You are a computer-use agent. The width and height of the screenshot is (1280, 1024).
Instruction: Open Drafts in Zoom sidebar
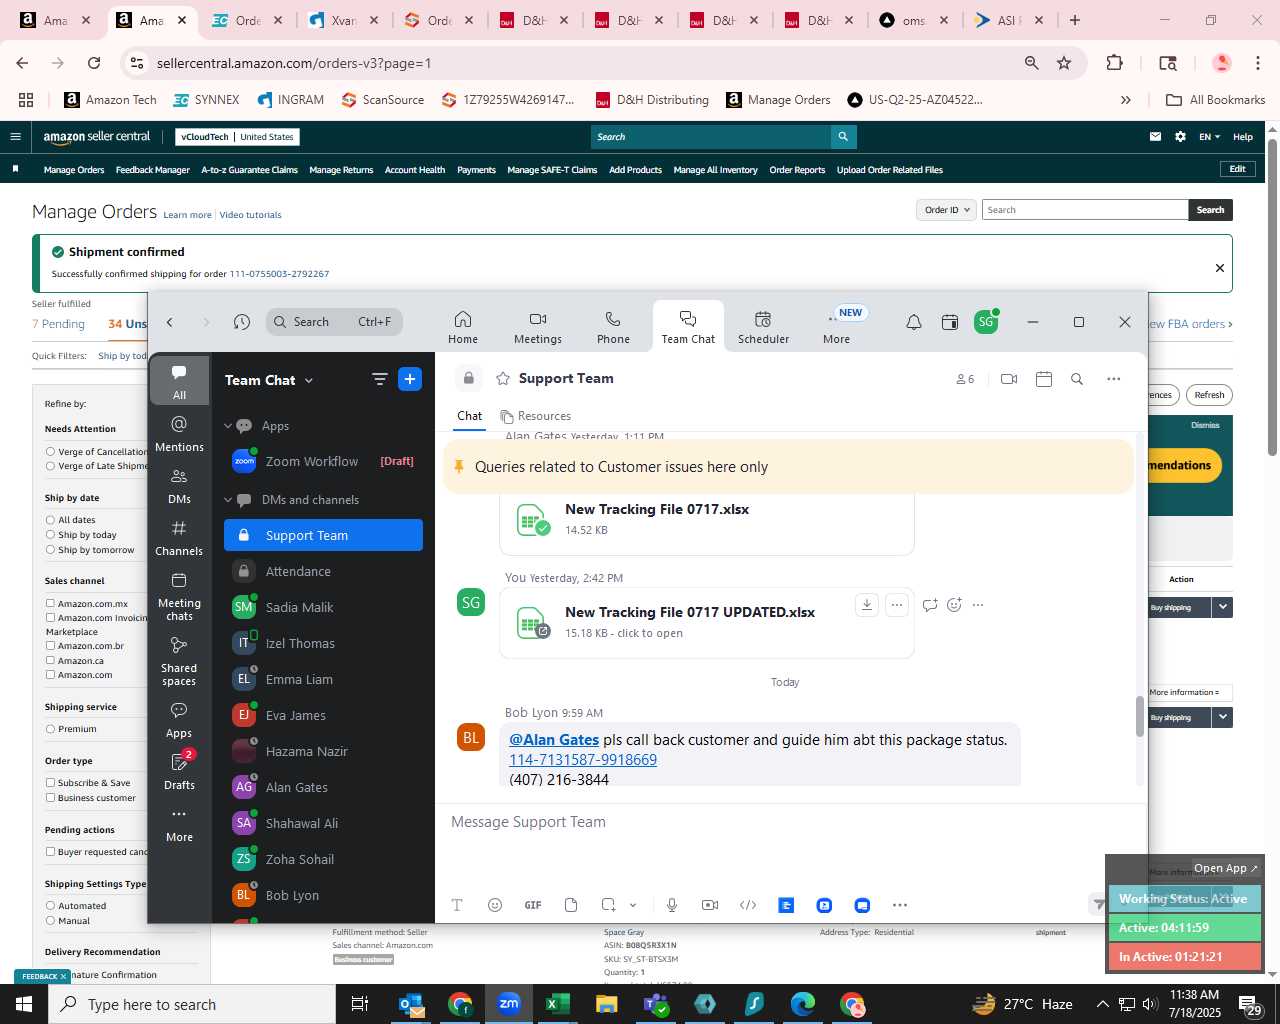pos(179,772)
